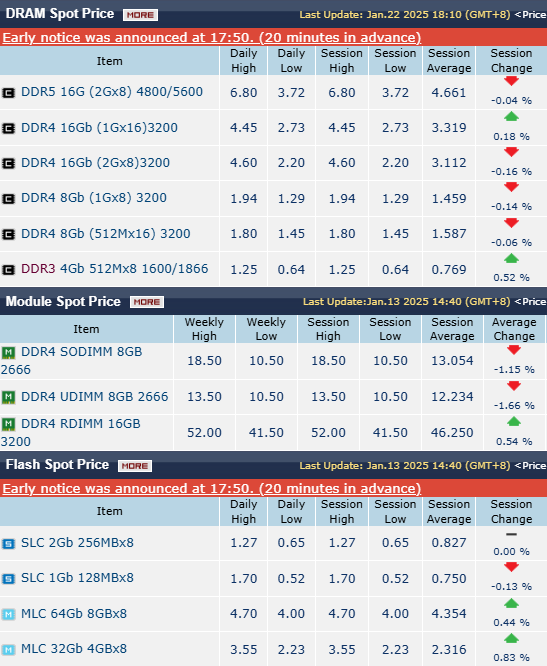
Task: Click the blue S icon beside SLC 1Gb 128MBx8
Action: (8, 579)
